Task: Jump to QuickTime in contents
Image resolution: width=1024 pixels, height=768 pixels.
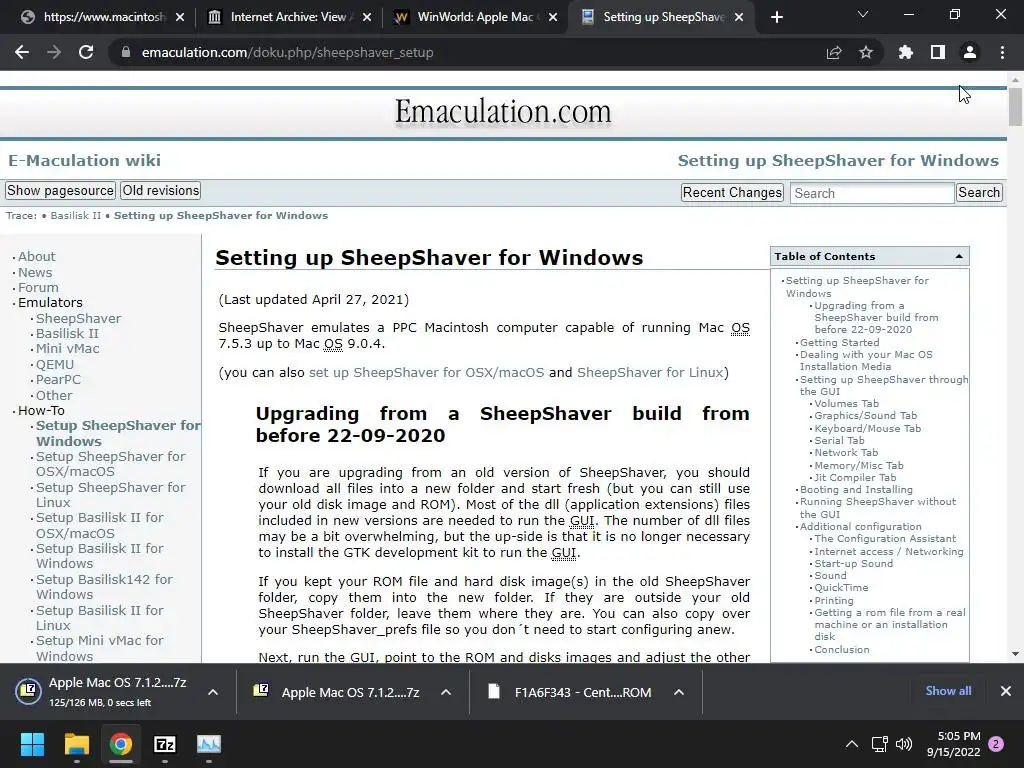Action: tap(841, 588)
